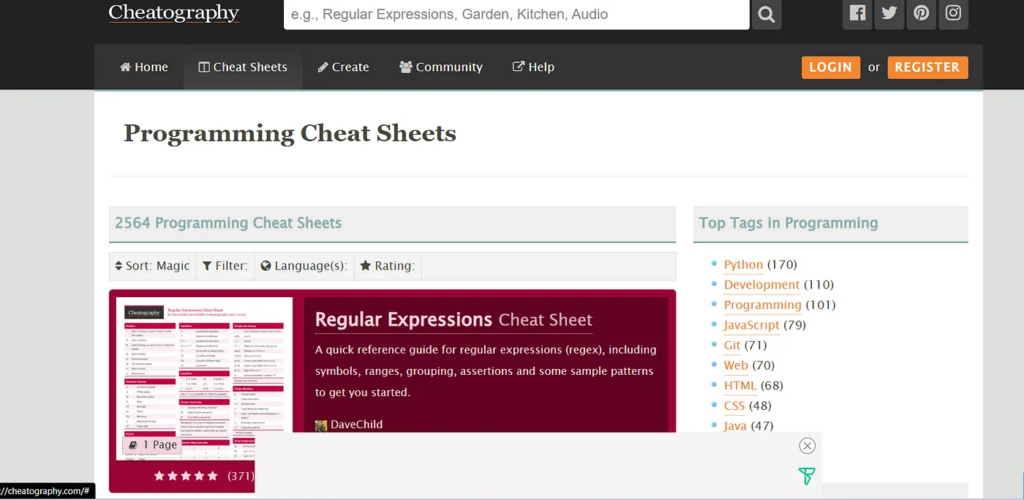1024x500 pixels.
Task: Open the Help menu
Action: coord(534,67)
